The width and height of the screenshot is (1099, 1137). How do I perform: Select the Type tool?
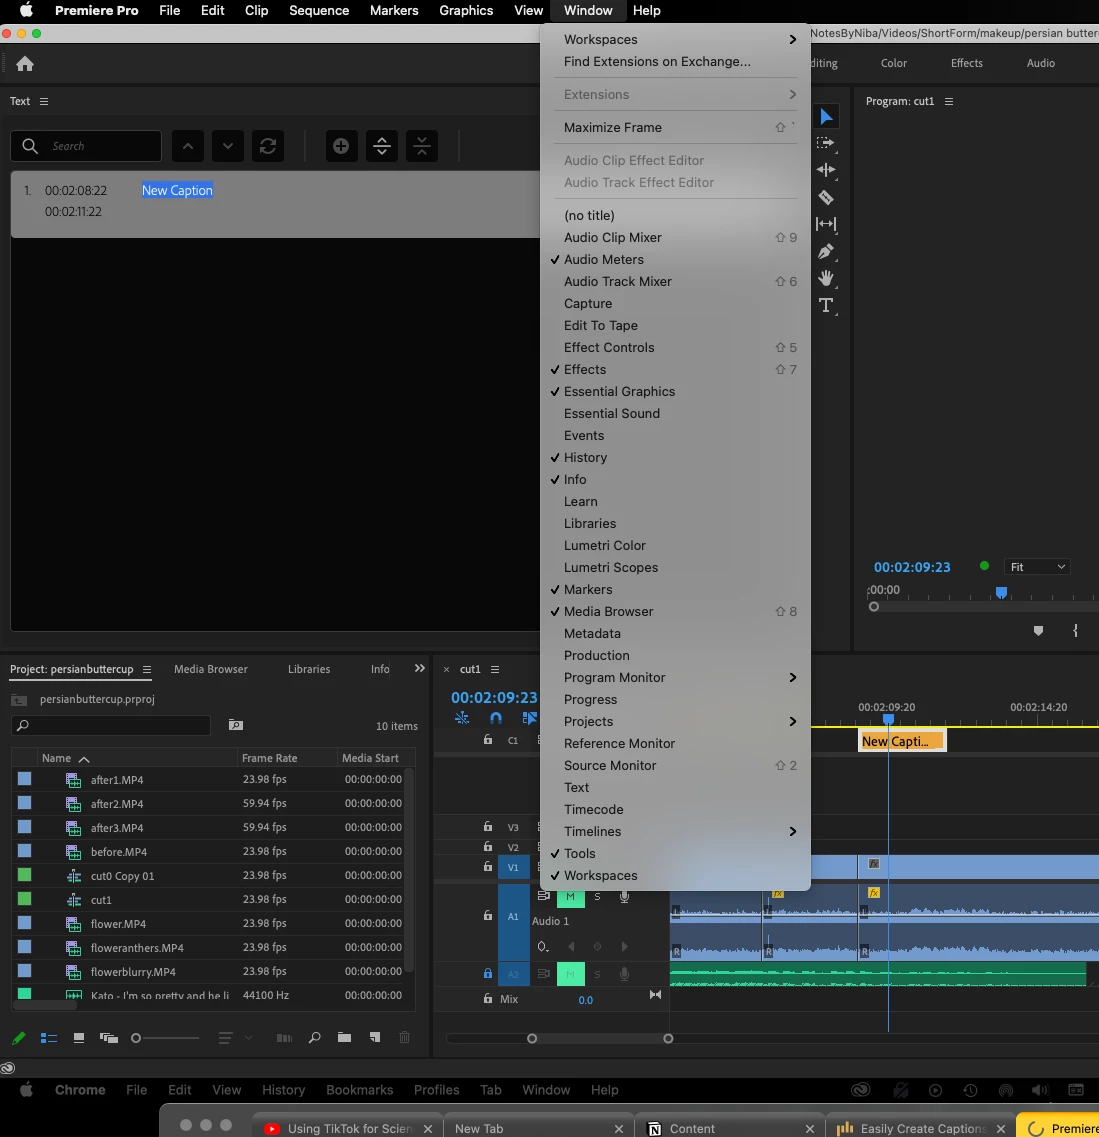(826, 305)
